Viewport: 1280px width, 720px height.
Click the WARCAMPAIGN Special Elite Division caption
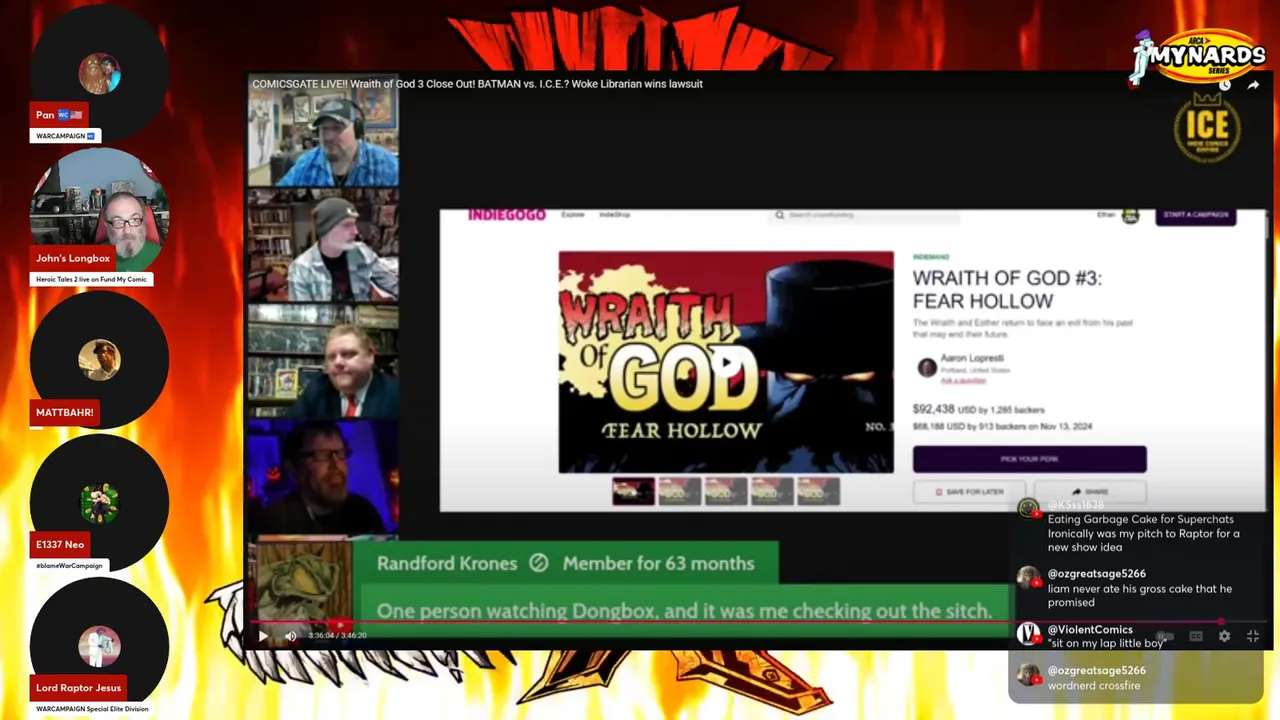(92, 708)
